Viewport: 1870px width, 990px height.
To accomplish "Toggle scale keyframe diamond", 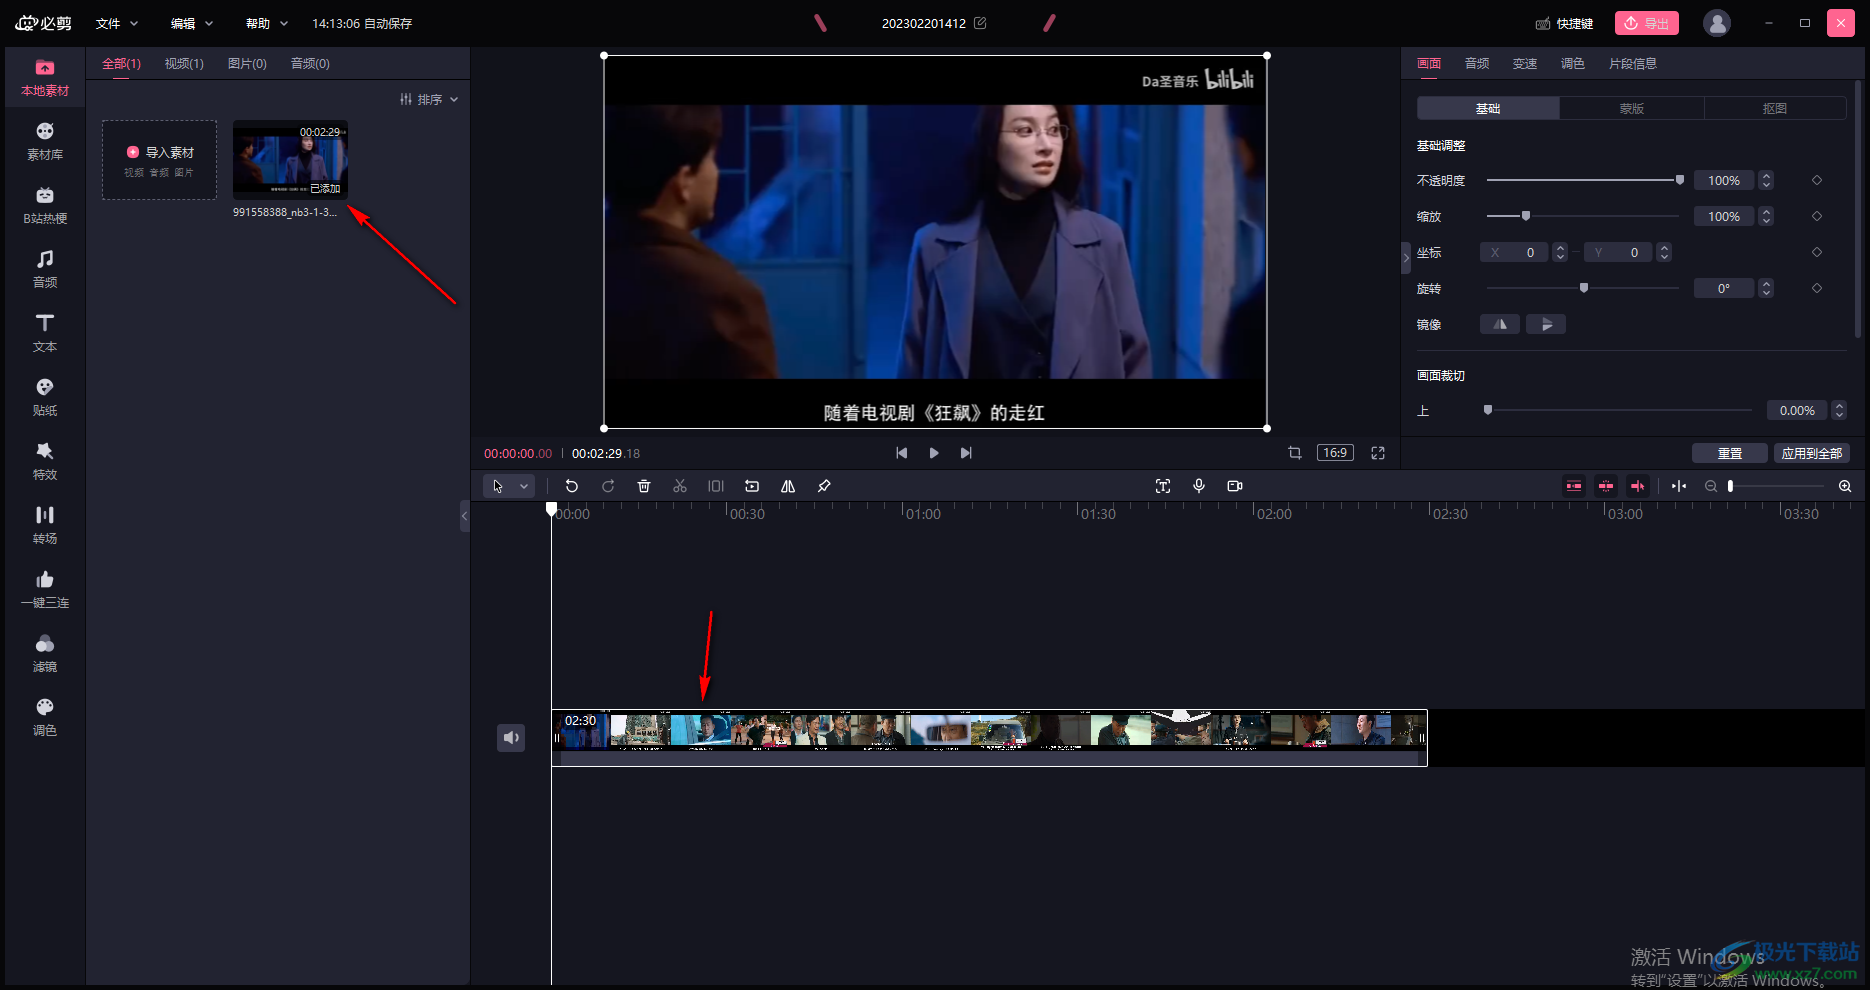I will 1817,216.
